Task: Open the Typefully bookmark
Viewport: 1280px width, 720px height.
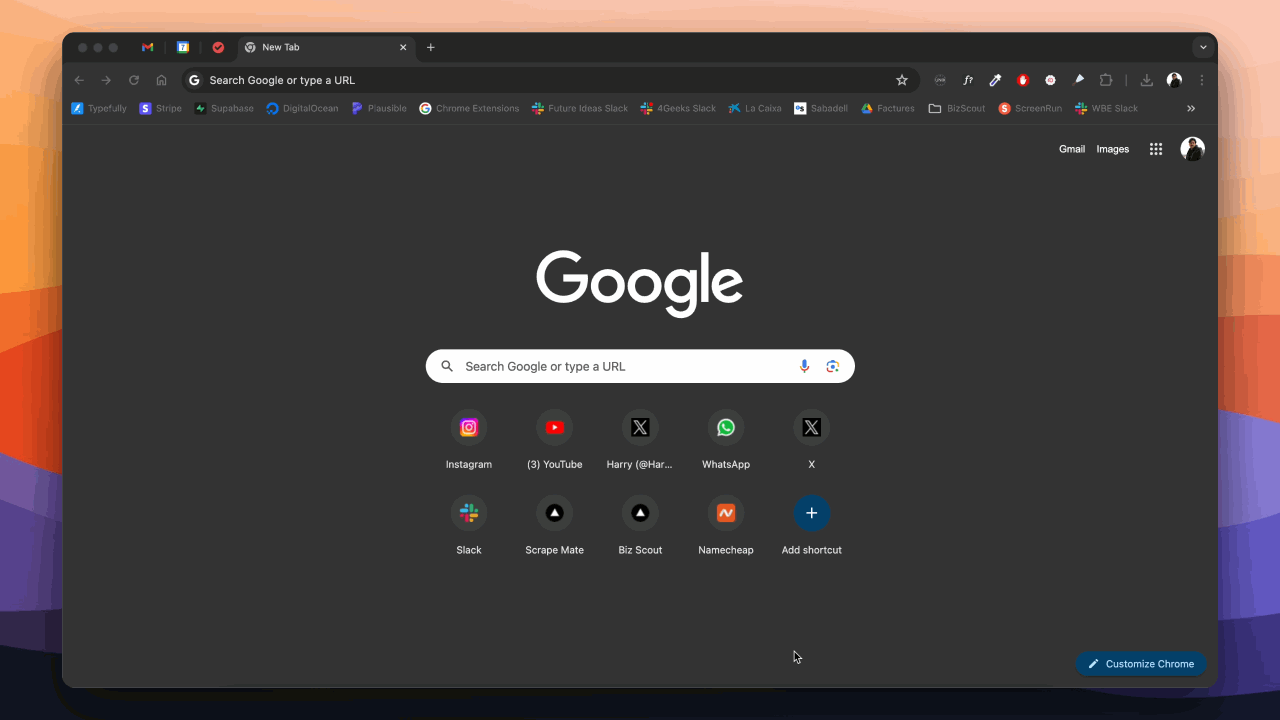Action: pyautogui.click(x=99, y=108)
